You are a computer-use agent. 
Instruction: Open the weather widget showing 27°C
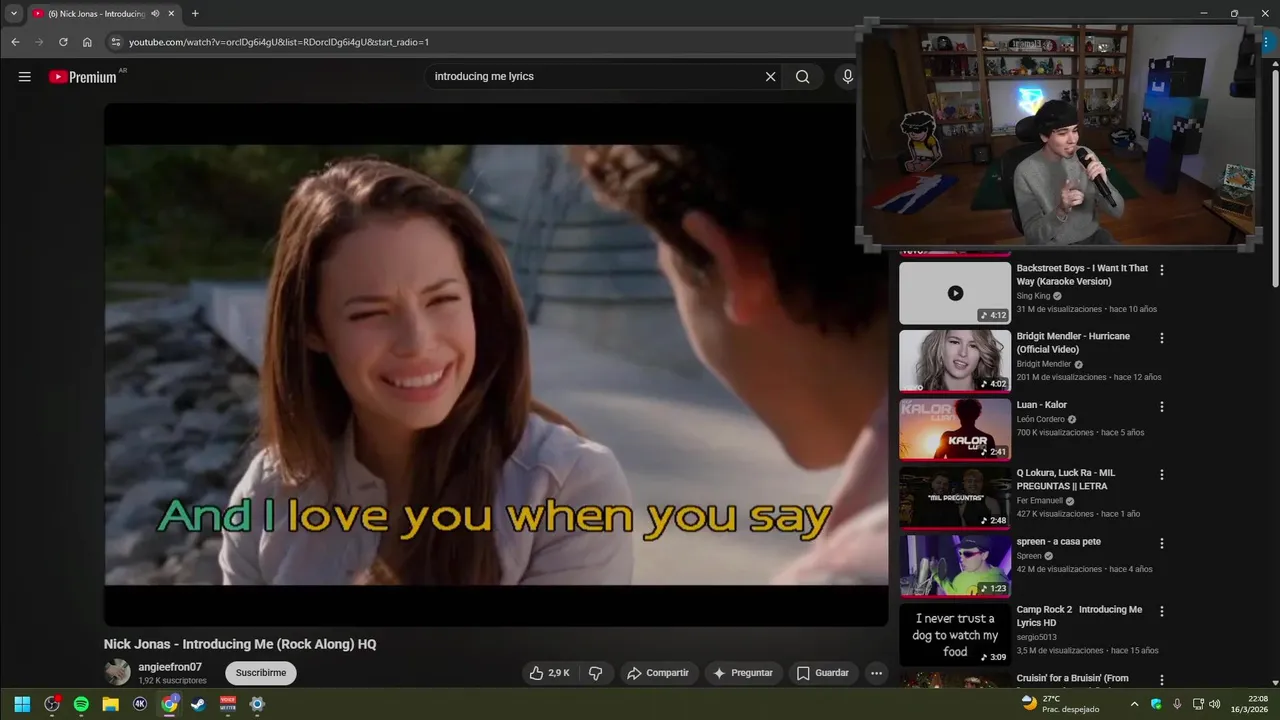click(x=1060, y=704)
